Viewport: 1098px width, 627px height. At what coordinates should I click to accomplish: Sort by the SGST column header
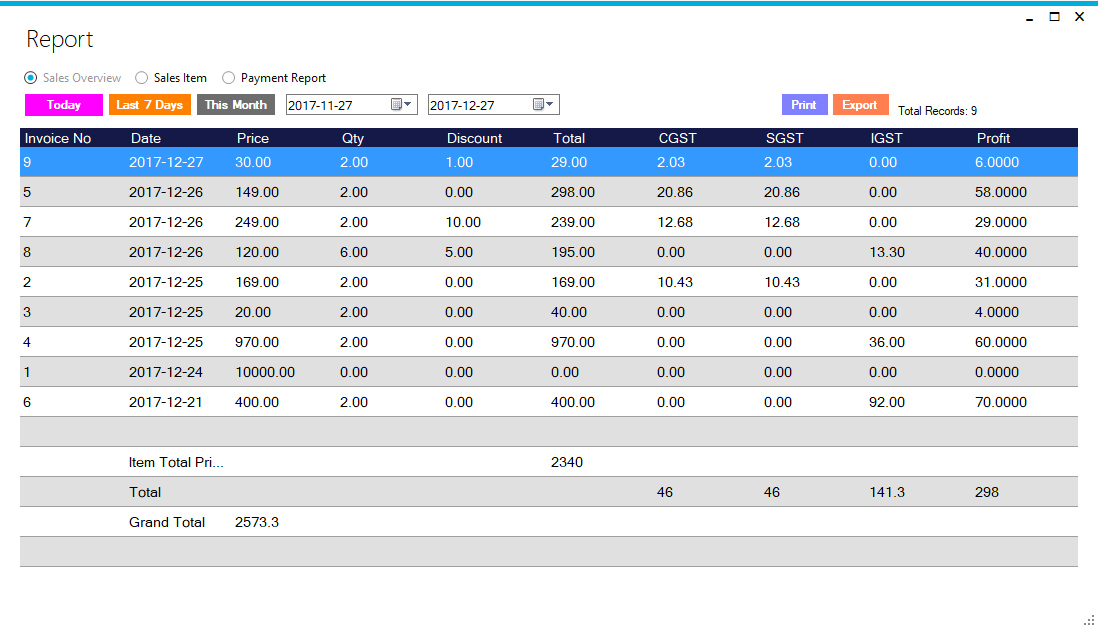point(784,139)
